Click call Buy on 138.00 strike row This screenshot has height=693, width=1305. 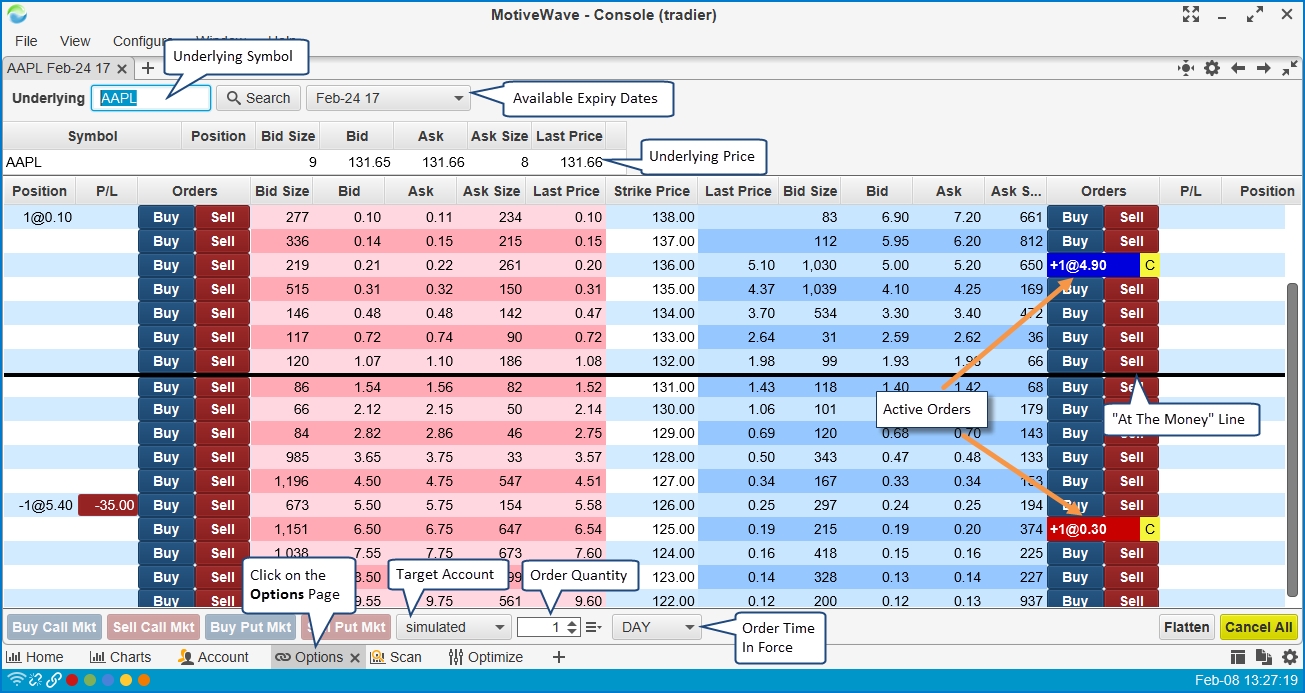tap(166, 217)
